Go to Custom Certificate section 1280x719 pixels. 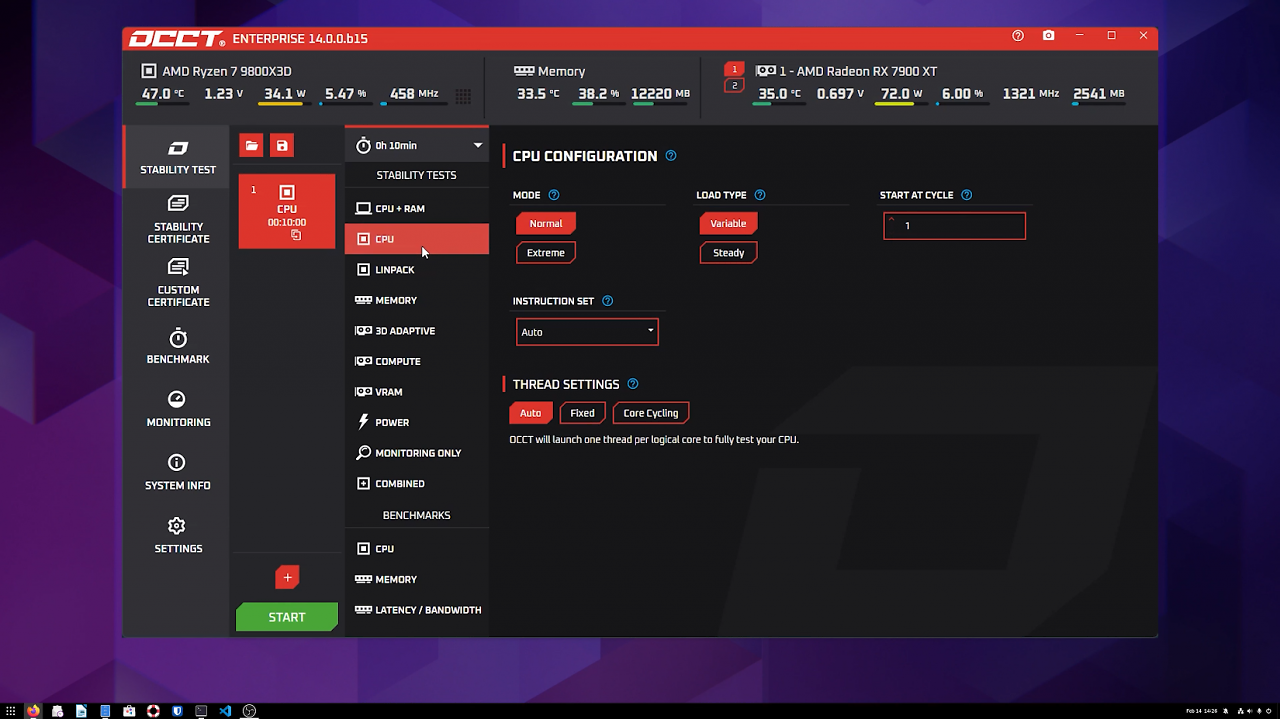point(178,282)
